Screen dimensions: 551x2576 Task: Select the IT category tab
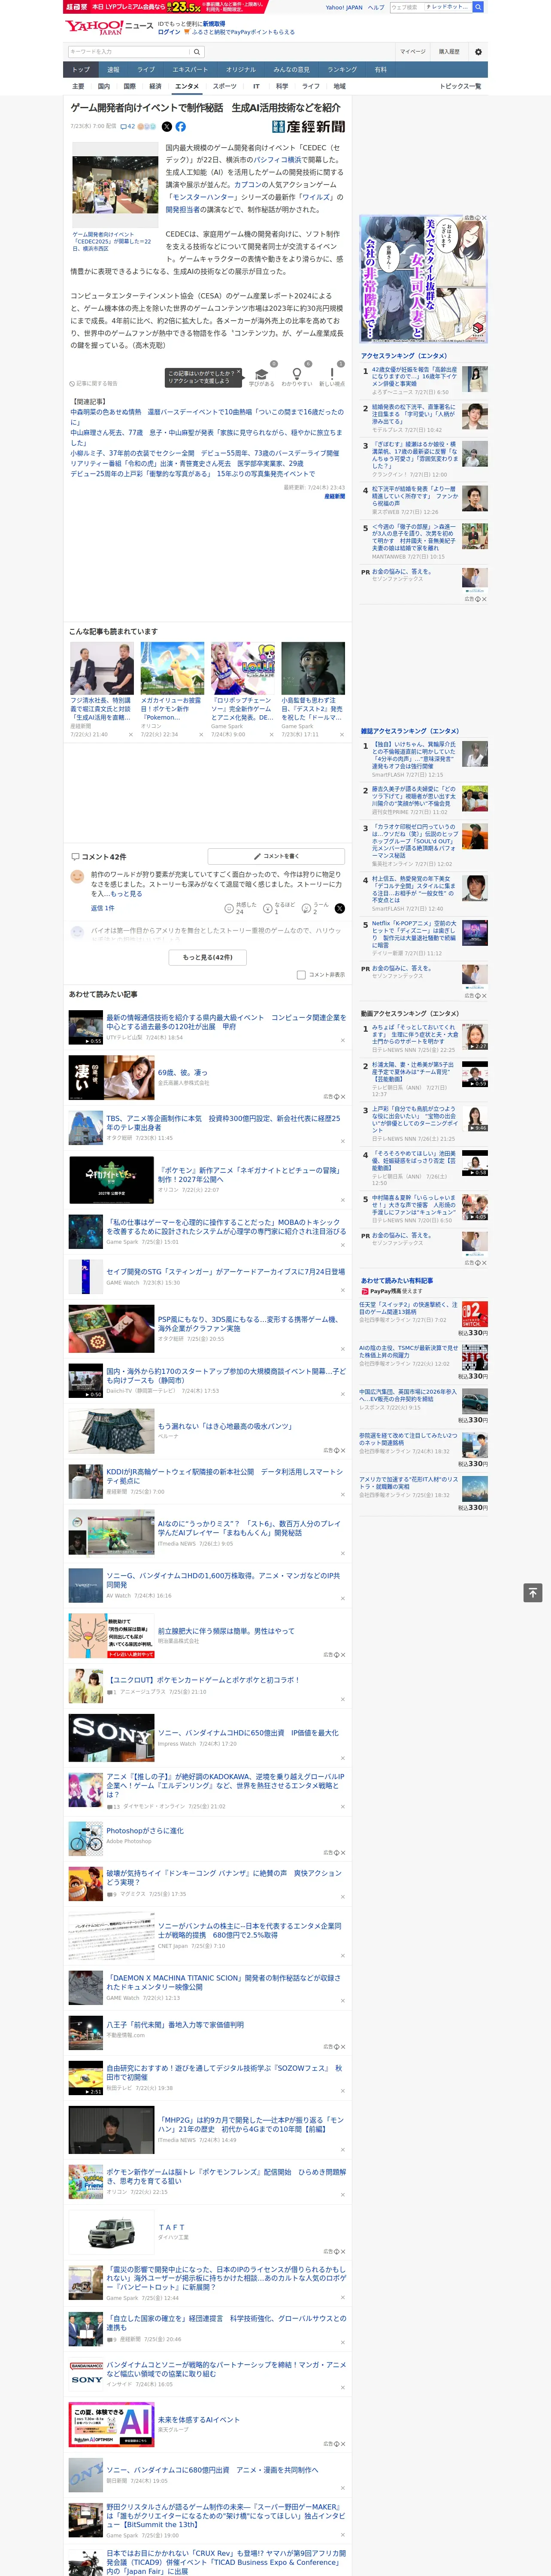click(x=256, y=86)
